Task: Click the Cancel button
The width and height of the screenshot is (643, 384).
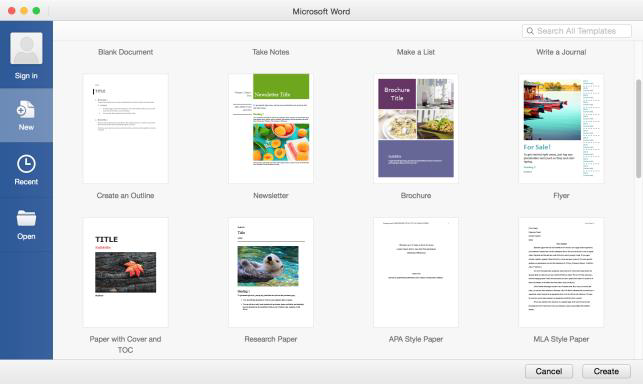Action: point(549,371)
